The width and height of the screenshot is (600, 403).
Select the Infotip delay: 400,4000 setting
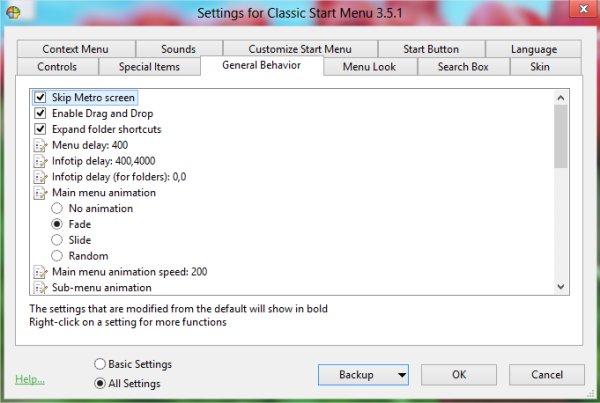104,161
